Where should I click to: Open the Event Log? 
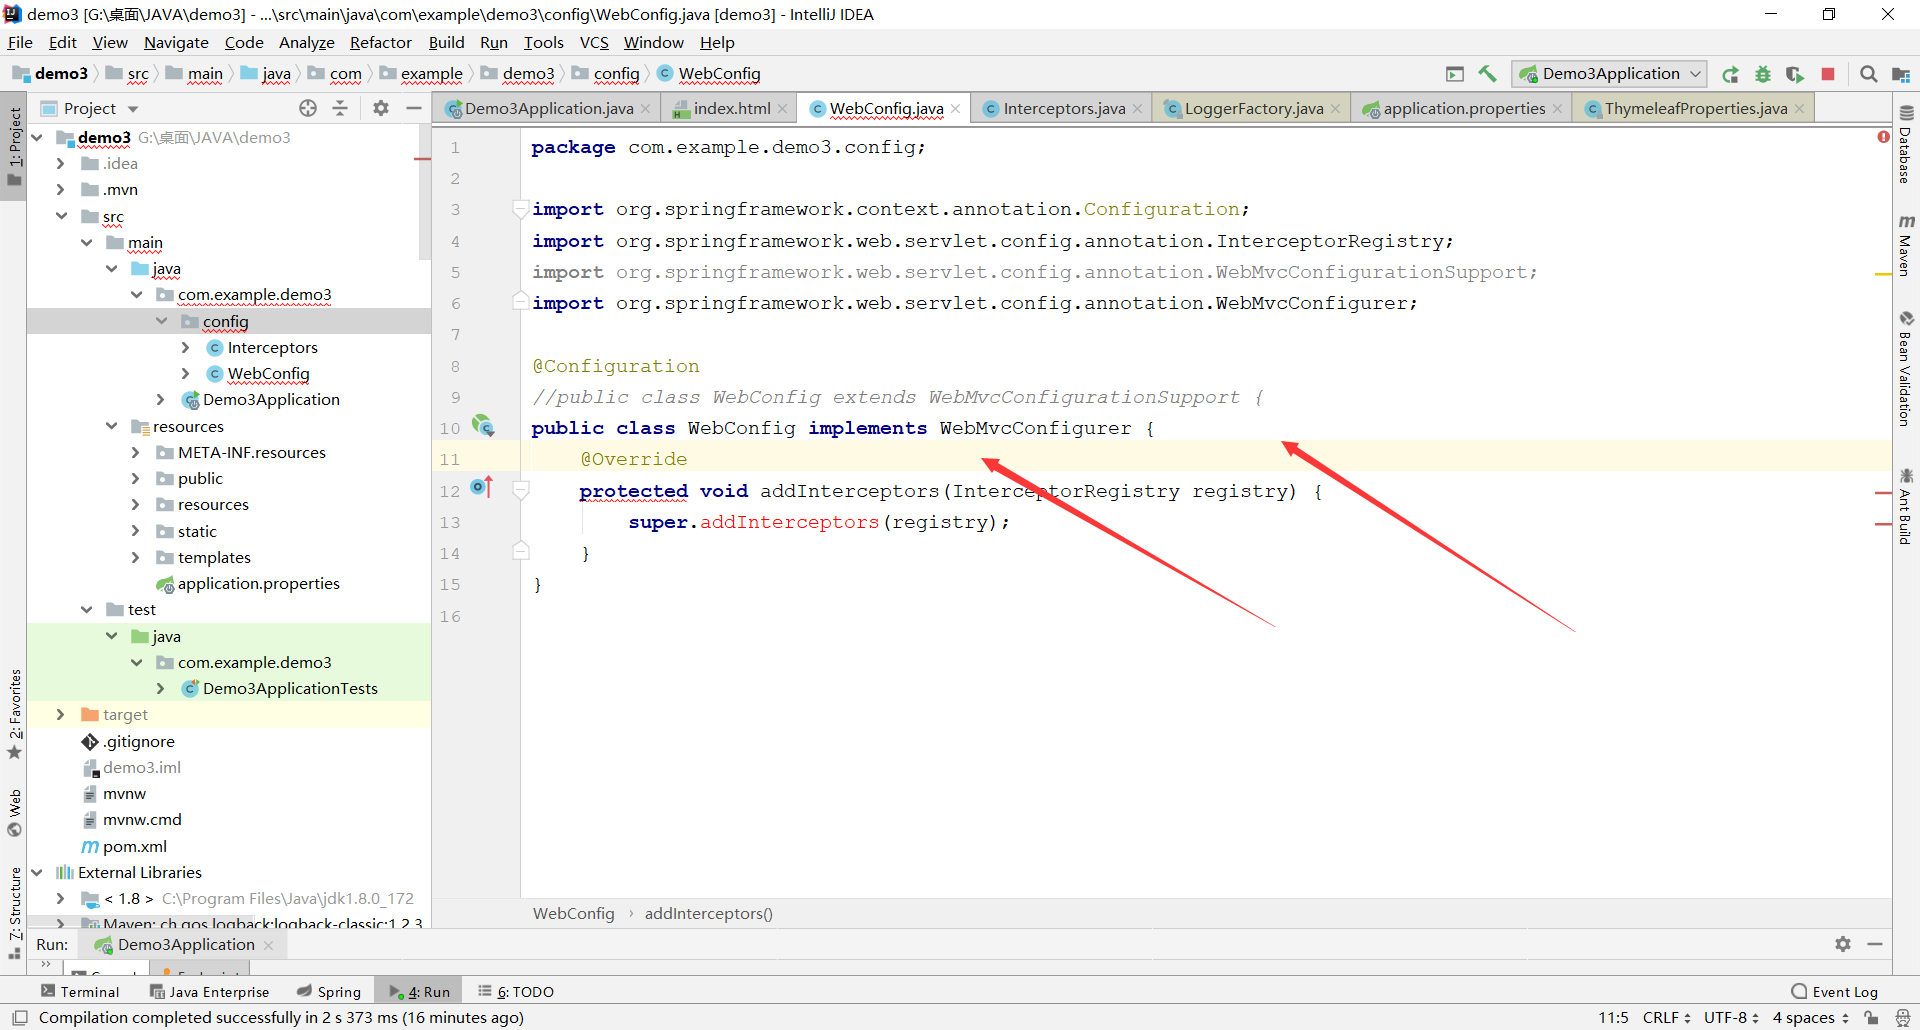pos(1834,991)
